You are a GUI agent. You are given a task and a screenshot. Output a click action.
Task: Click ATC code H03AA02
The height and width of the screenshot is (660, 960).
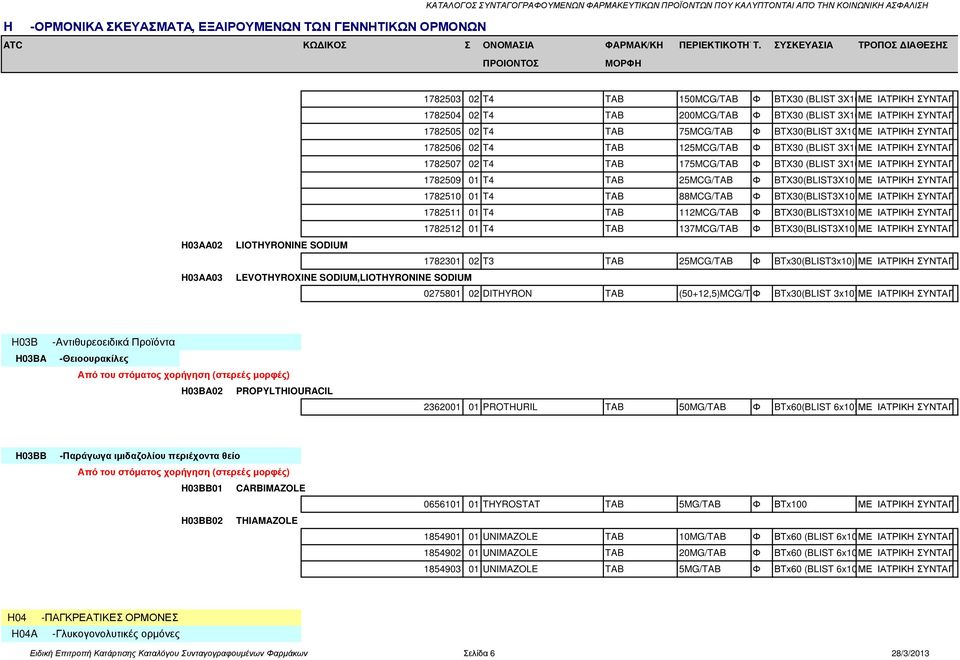[201, 245]
